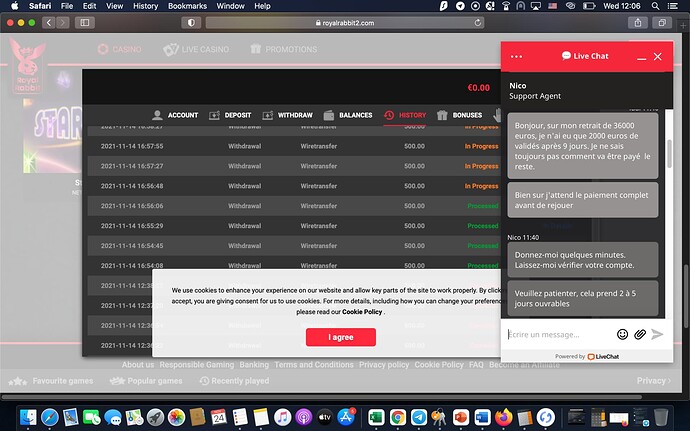Open the Responsible Gaming footer link

coord(197,365)
